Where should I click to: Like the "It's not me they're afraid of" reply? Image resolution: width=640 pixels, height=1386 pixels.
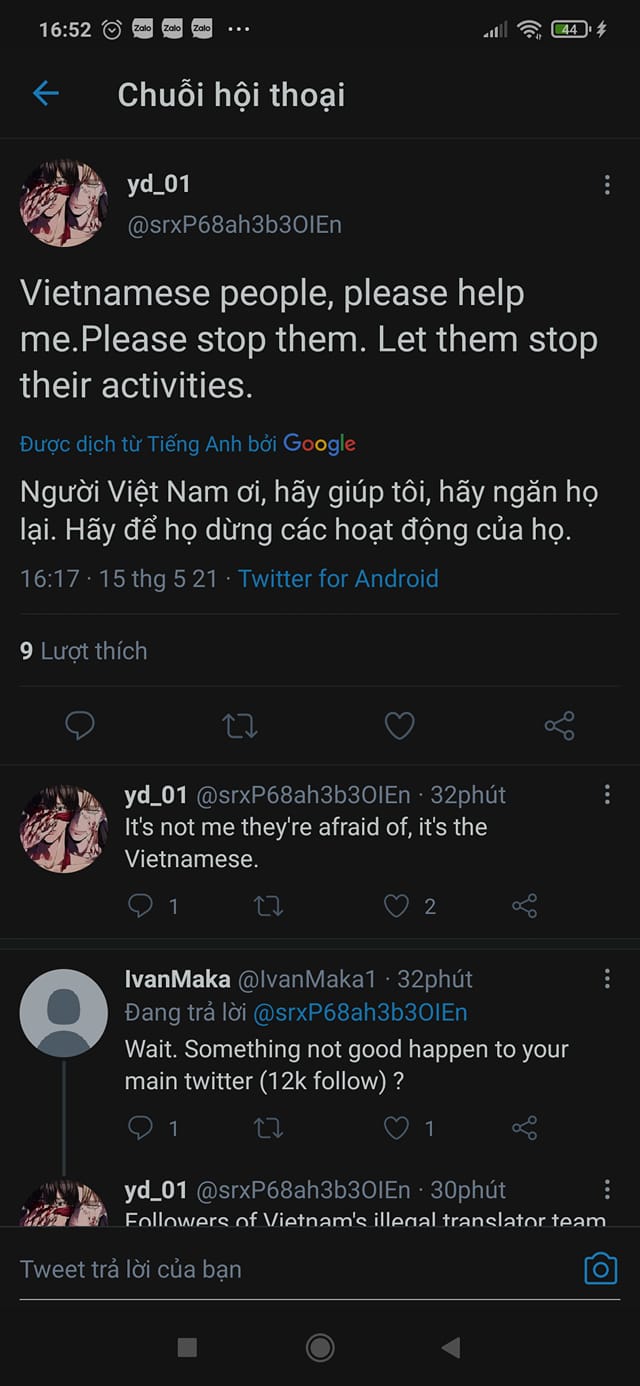(397, 906)
